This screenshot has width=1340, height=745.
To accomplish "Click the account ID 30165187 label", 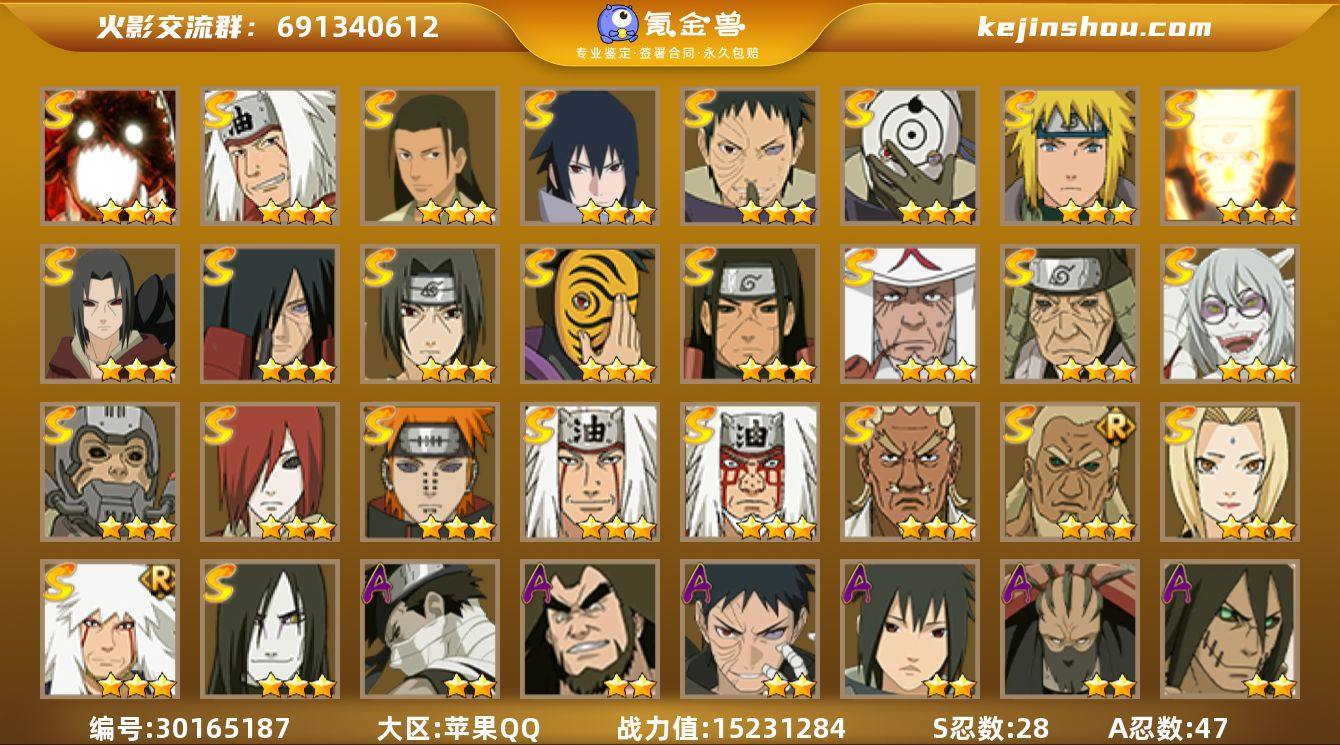I will (x=190, y=728).
